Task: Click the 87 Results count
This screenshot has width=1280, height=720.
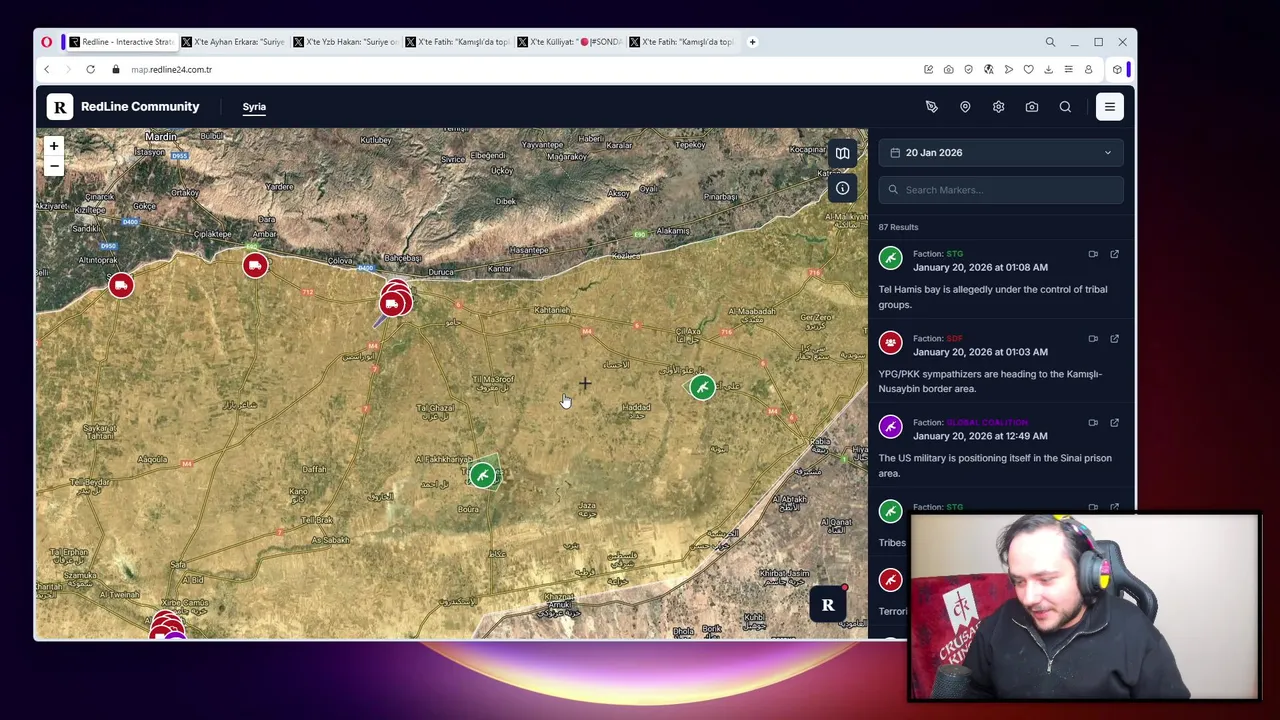Action: tap(898, 227)
